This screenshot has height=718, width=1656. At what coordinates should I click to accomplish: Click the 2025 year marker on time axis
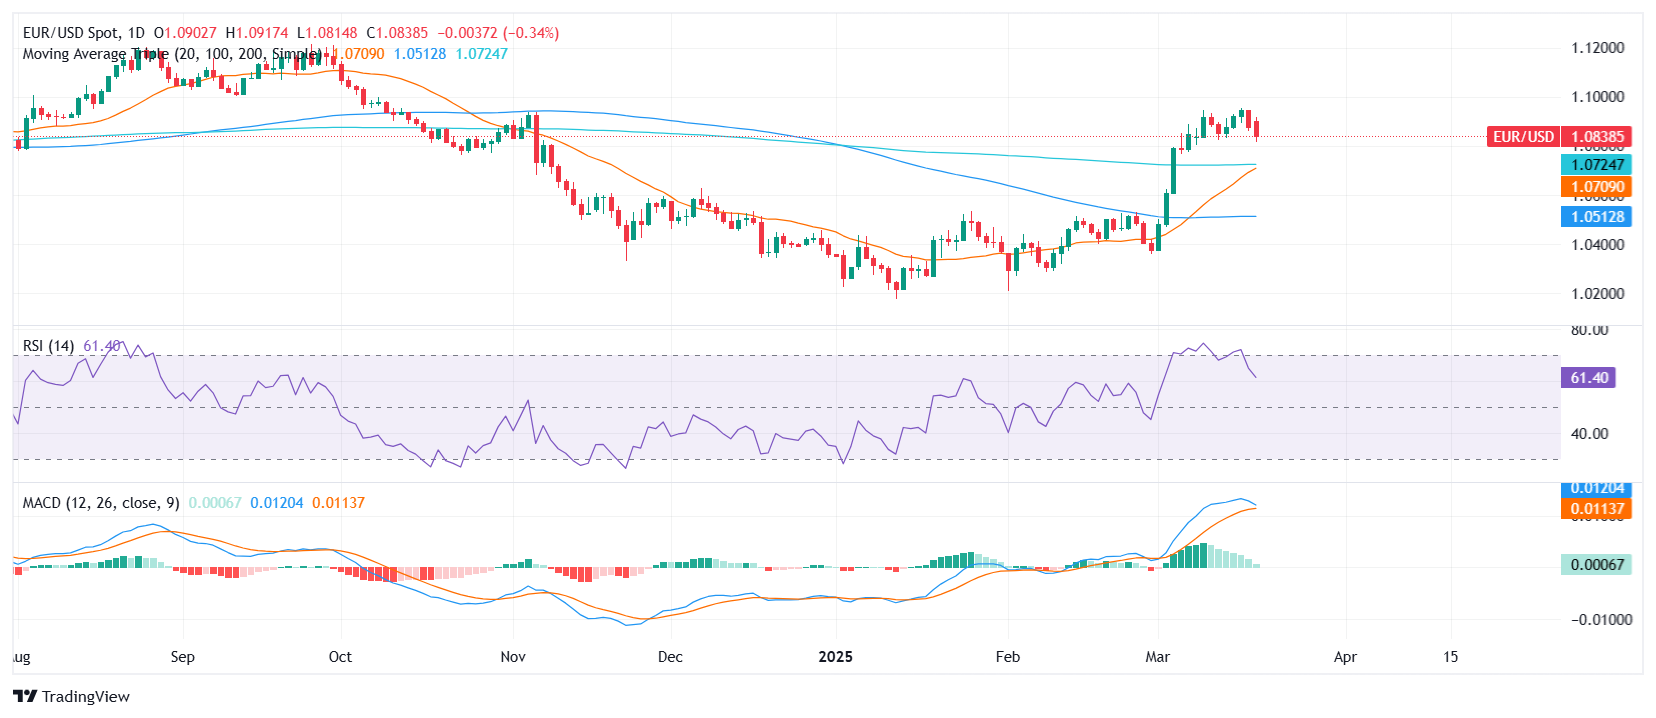point(835,657)
